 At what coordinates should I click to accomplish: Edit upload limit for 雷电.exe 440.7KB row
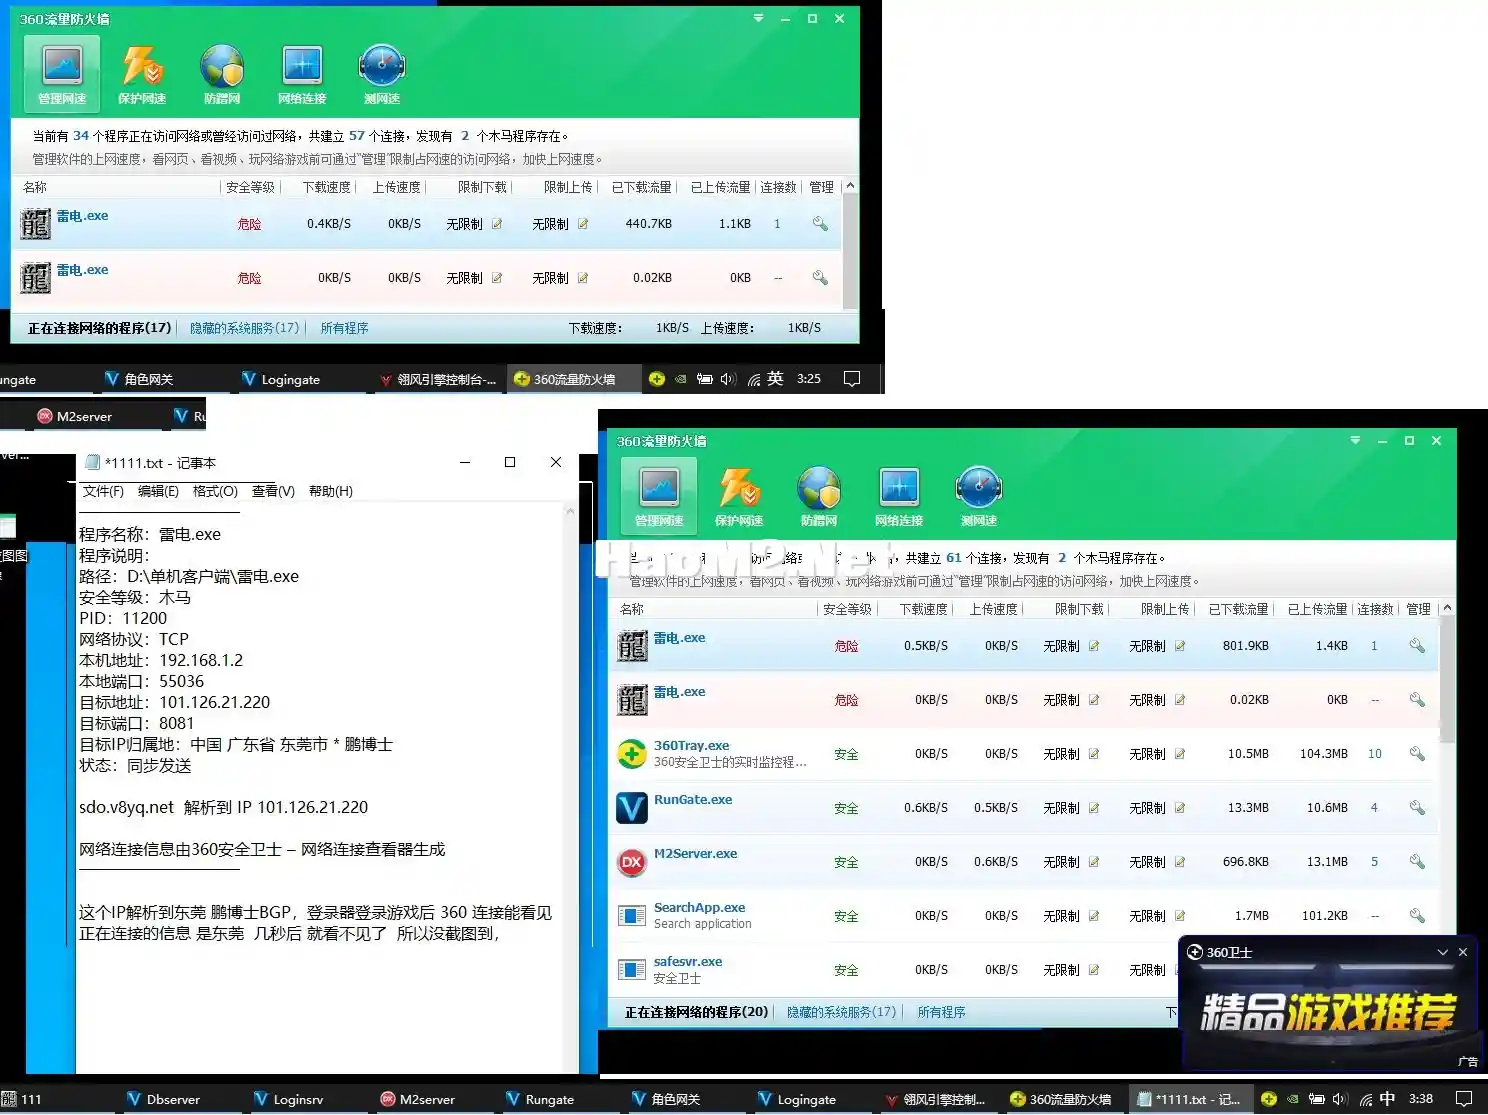583,224
